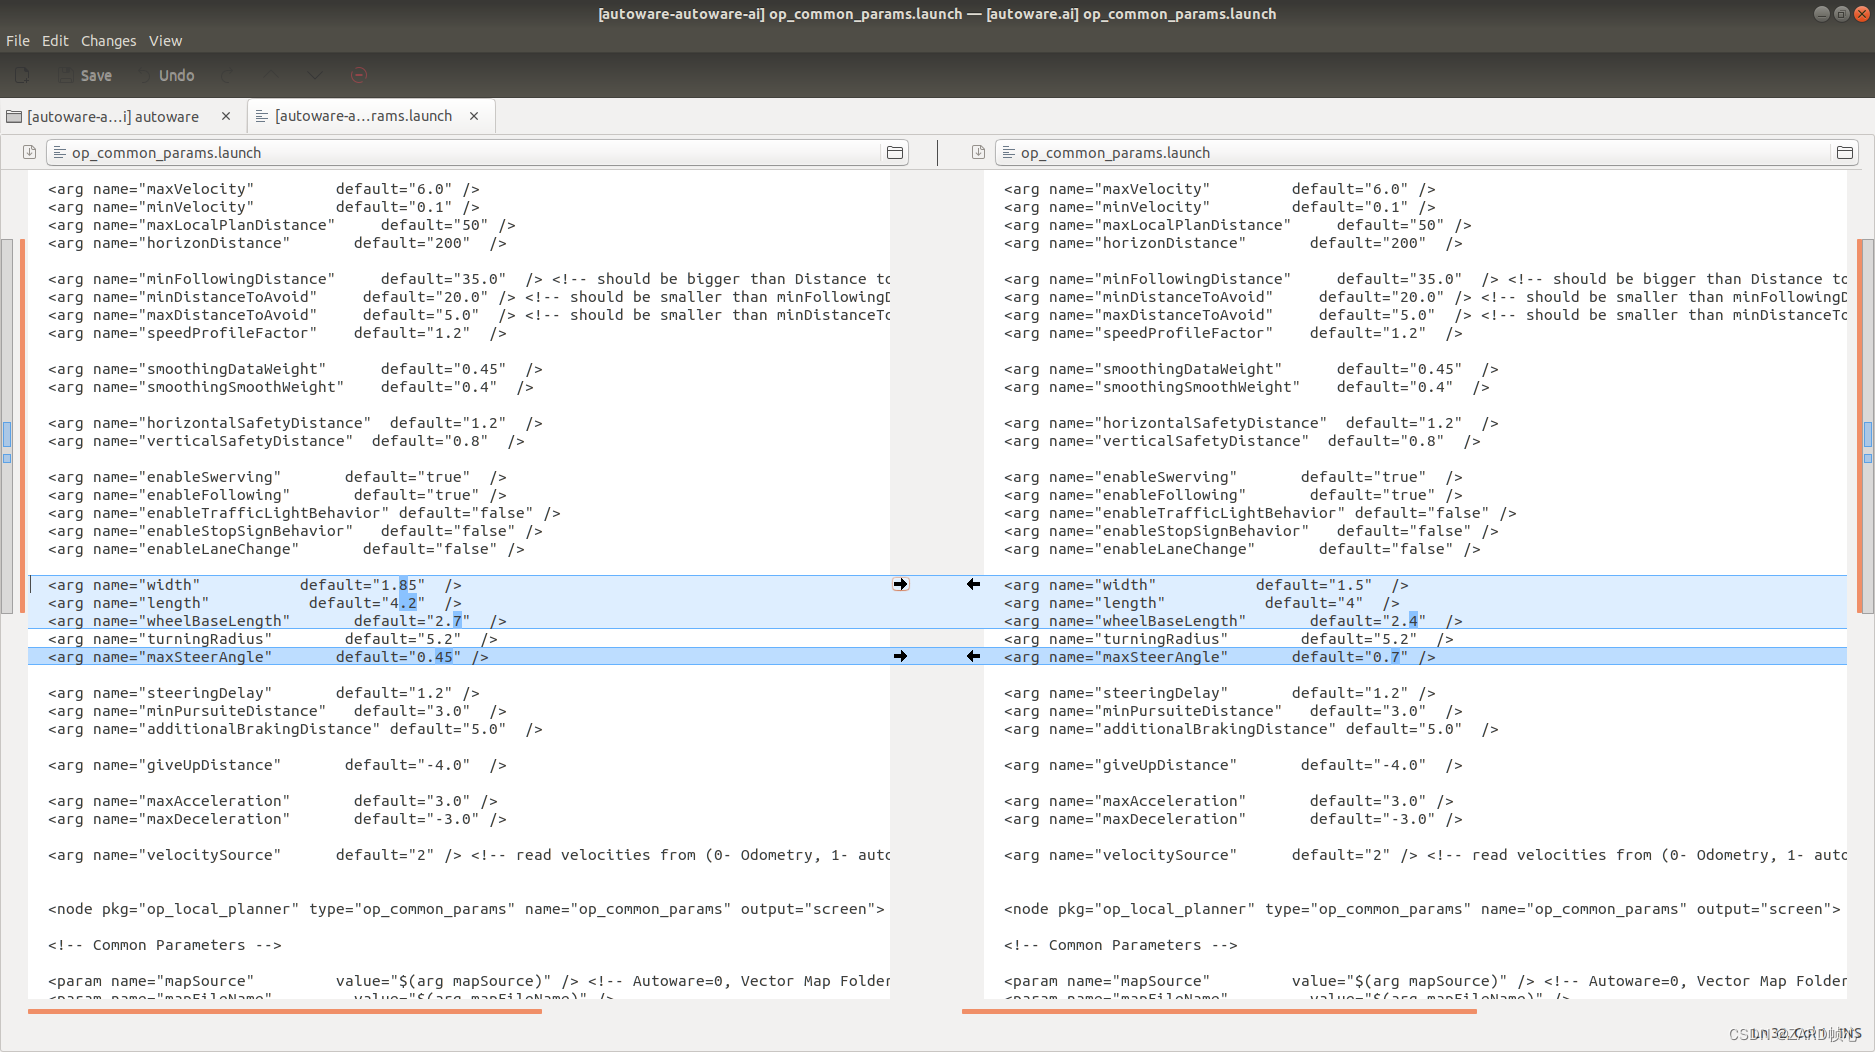Screen dimensions: 1875x1052
Task: Browse folder icon in right file chooser
Action: [1845, 152]
